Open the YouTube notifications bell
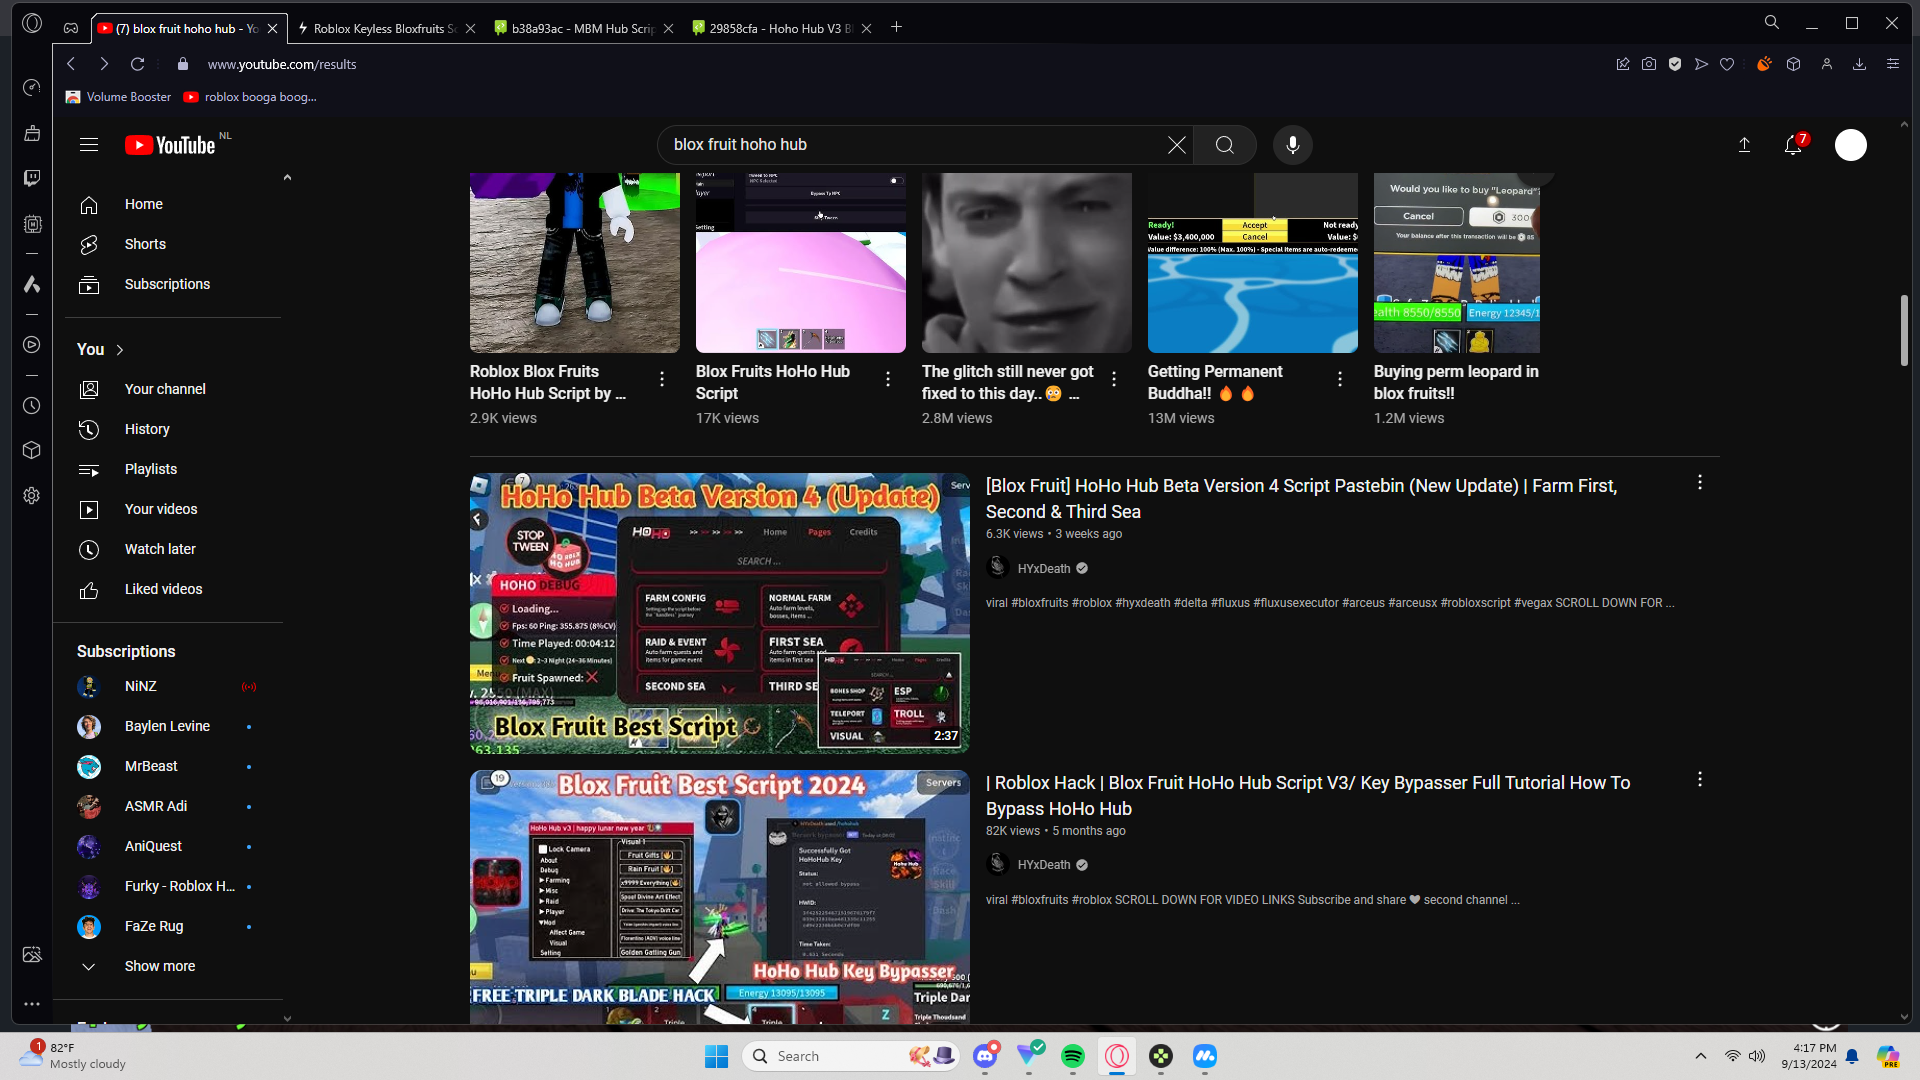Viewport: 1920px width, 1080px height. point(1793,145)
